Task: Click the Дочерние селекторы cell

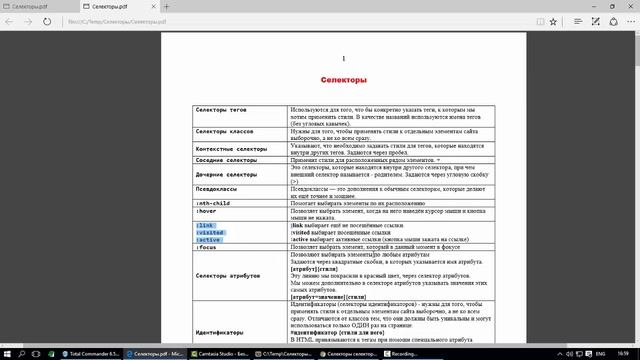Action: [x=240, y=174]
